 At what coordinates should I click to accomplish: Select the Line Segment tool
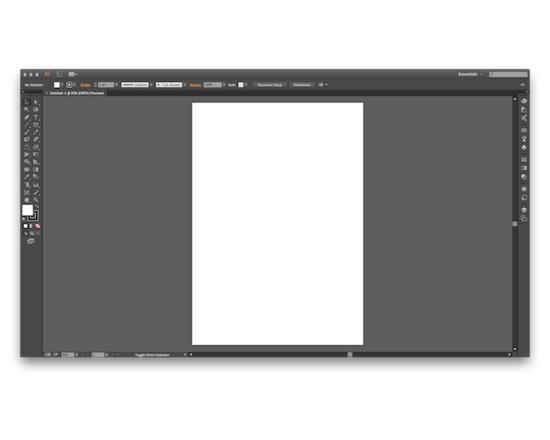27,125
